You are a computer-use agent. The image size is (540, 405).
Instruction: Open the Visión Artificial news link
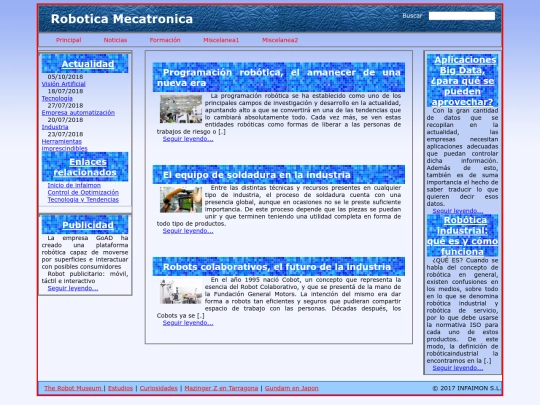[63, 84]
